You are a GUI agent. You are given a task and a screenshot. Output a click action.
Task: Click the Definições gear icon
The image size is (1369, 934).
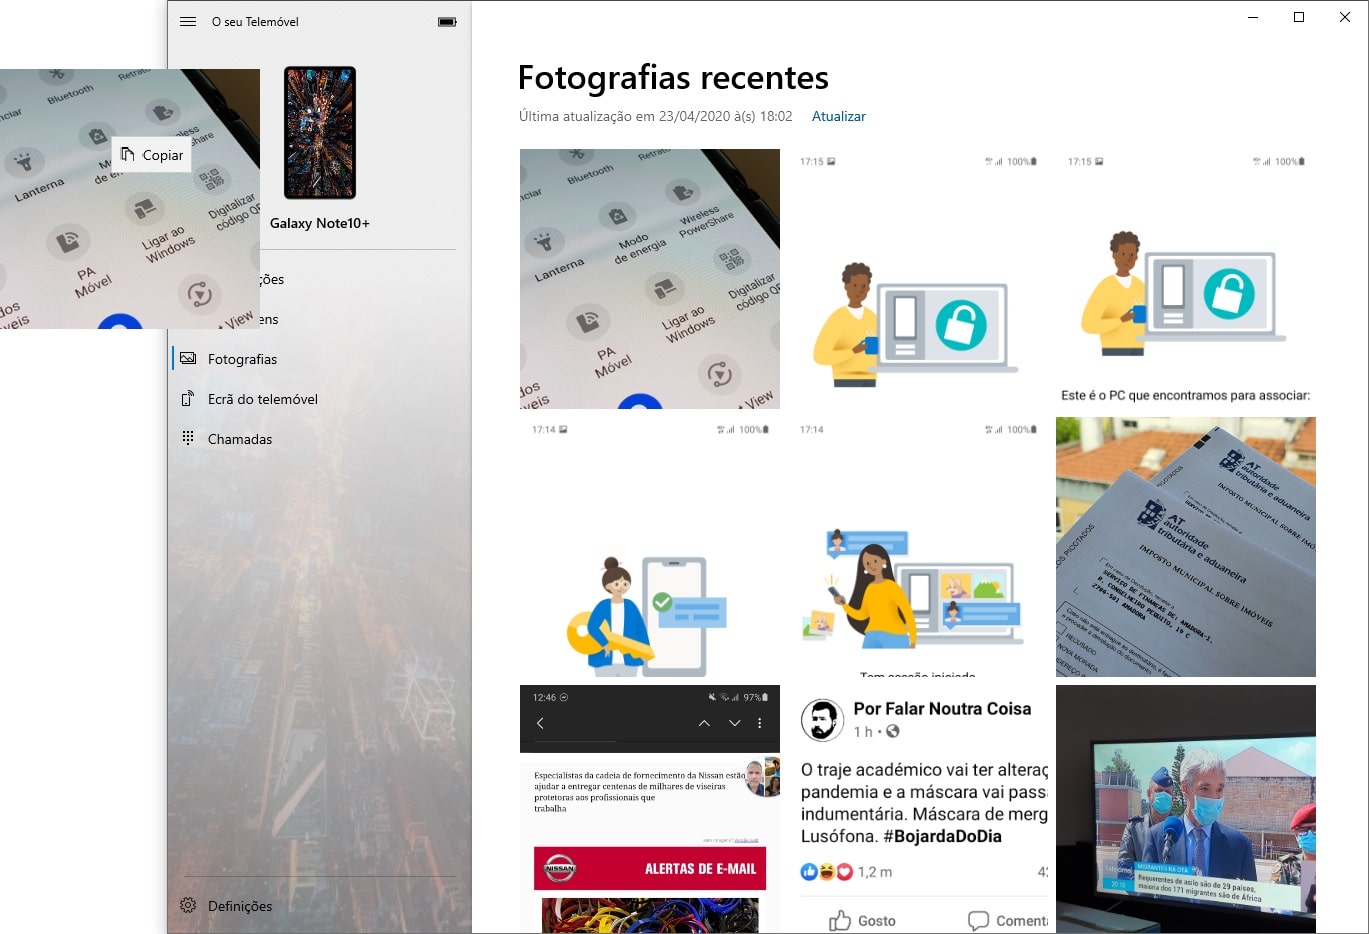click(x=188, y=905)
